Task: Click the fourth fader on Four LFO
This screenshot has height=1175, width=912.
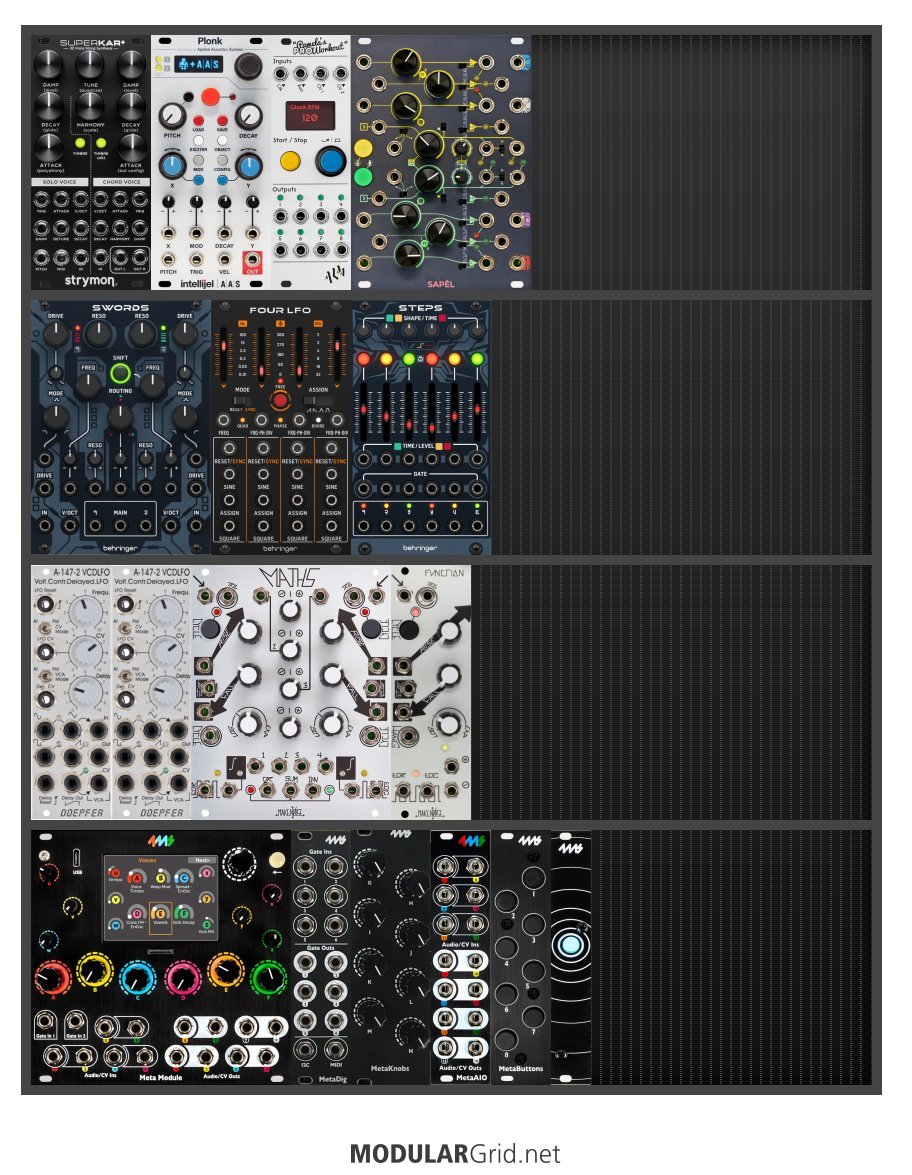Action: (x=338, y=352)
